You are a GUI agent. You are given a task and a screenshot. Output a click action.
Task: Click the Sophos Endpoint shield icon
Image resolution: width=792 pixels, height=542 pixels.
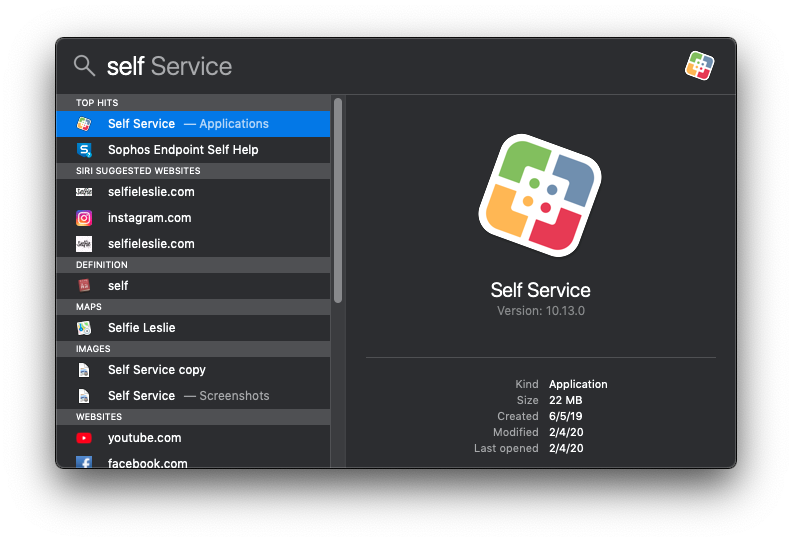pos(85,150)
